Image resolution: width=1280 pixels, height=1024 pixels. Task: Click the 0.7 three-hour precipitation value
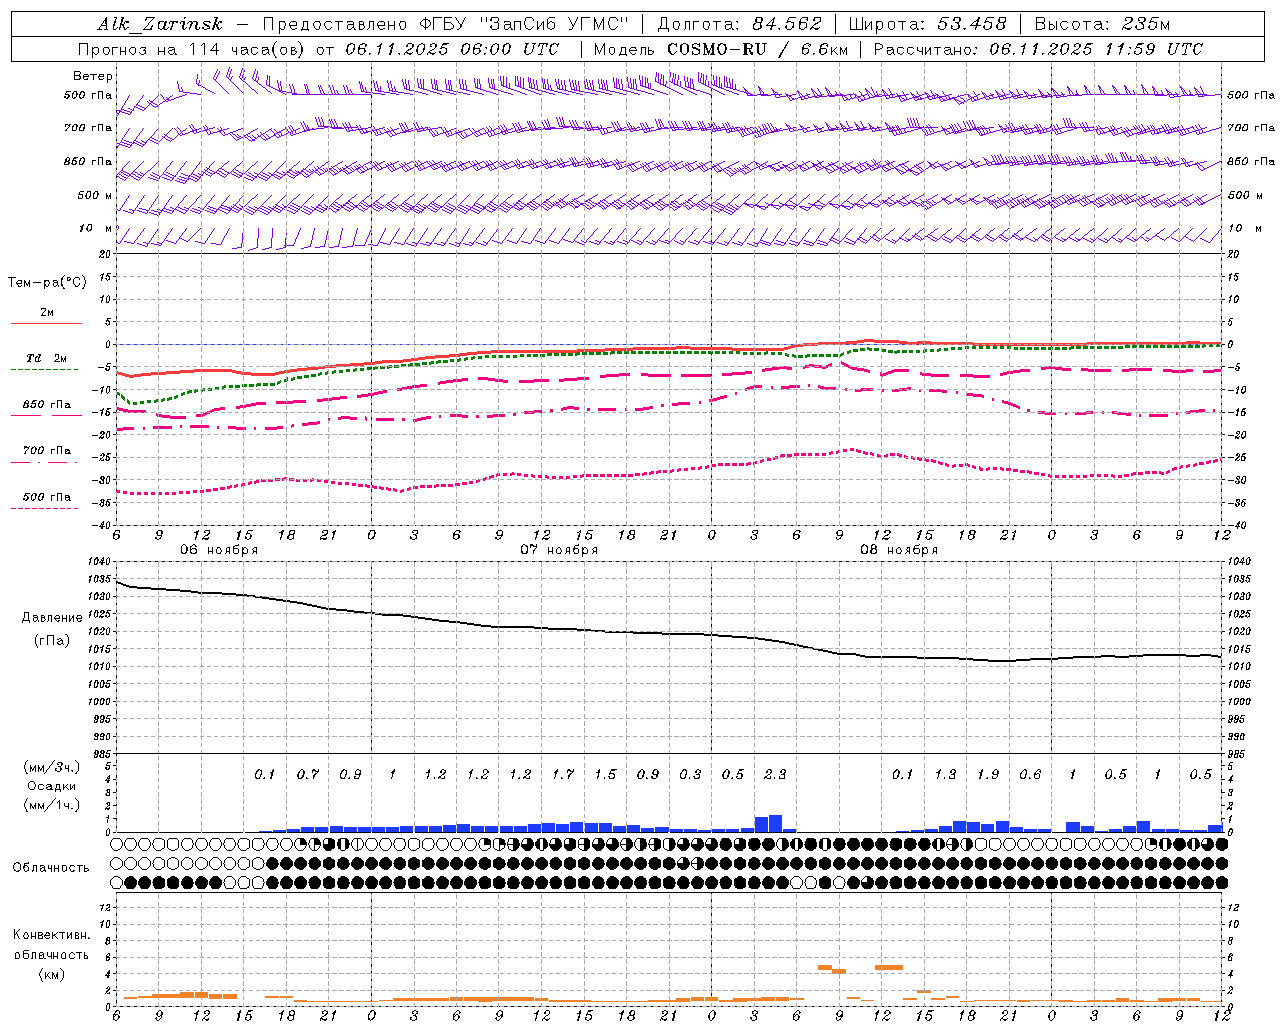pyautogui.click(x=308, y=774)
